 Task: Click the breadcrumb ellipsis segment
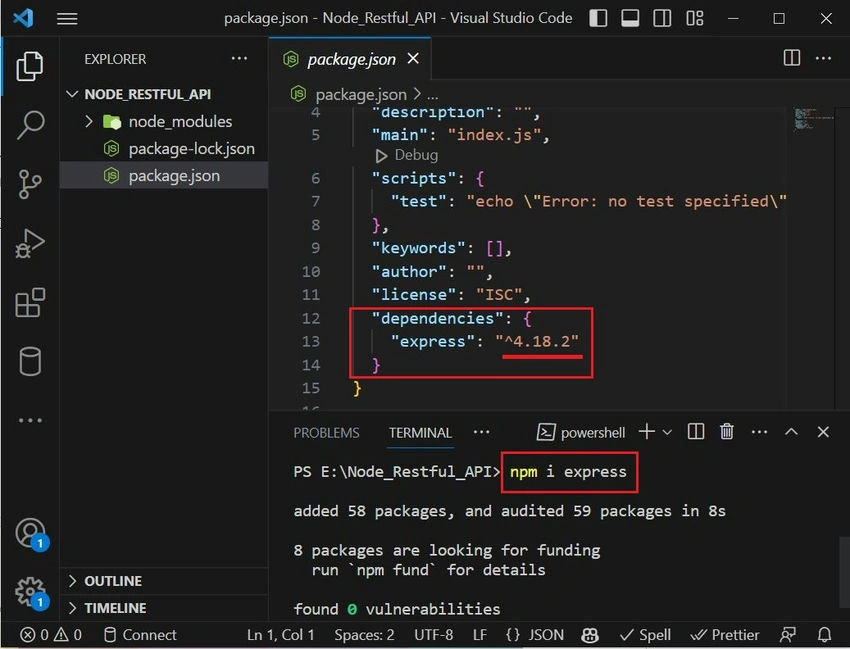pyautogui.click(x=433, y=95)
